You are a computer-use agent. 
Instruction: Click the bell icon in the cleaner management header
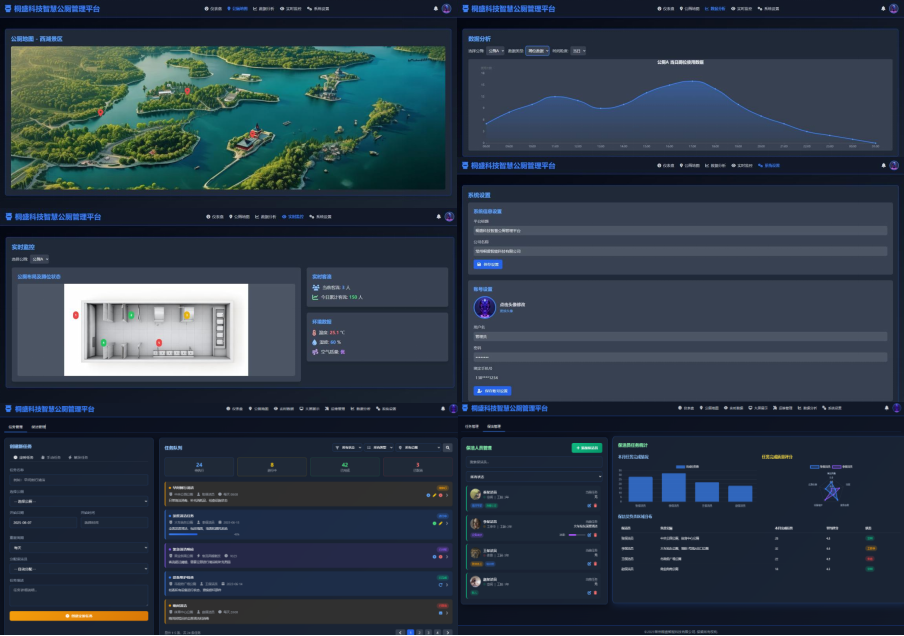coord(887,408)
